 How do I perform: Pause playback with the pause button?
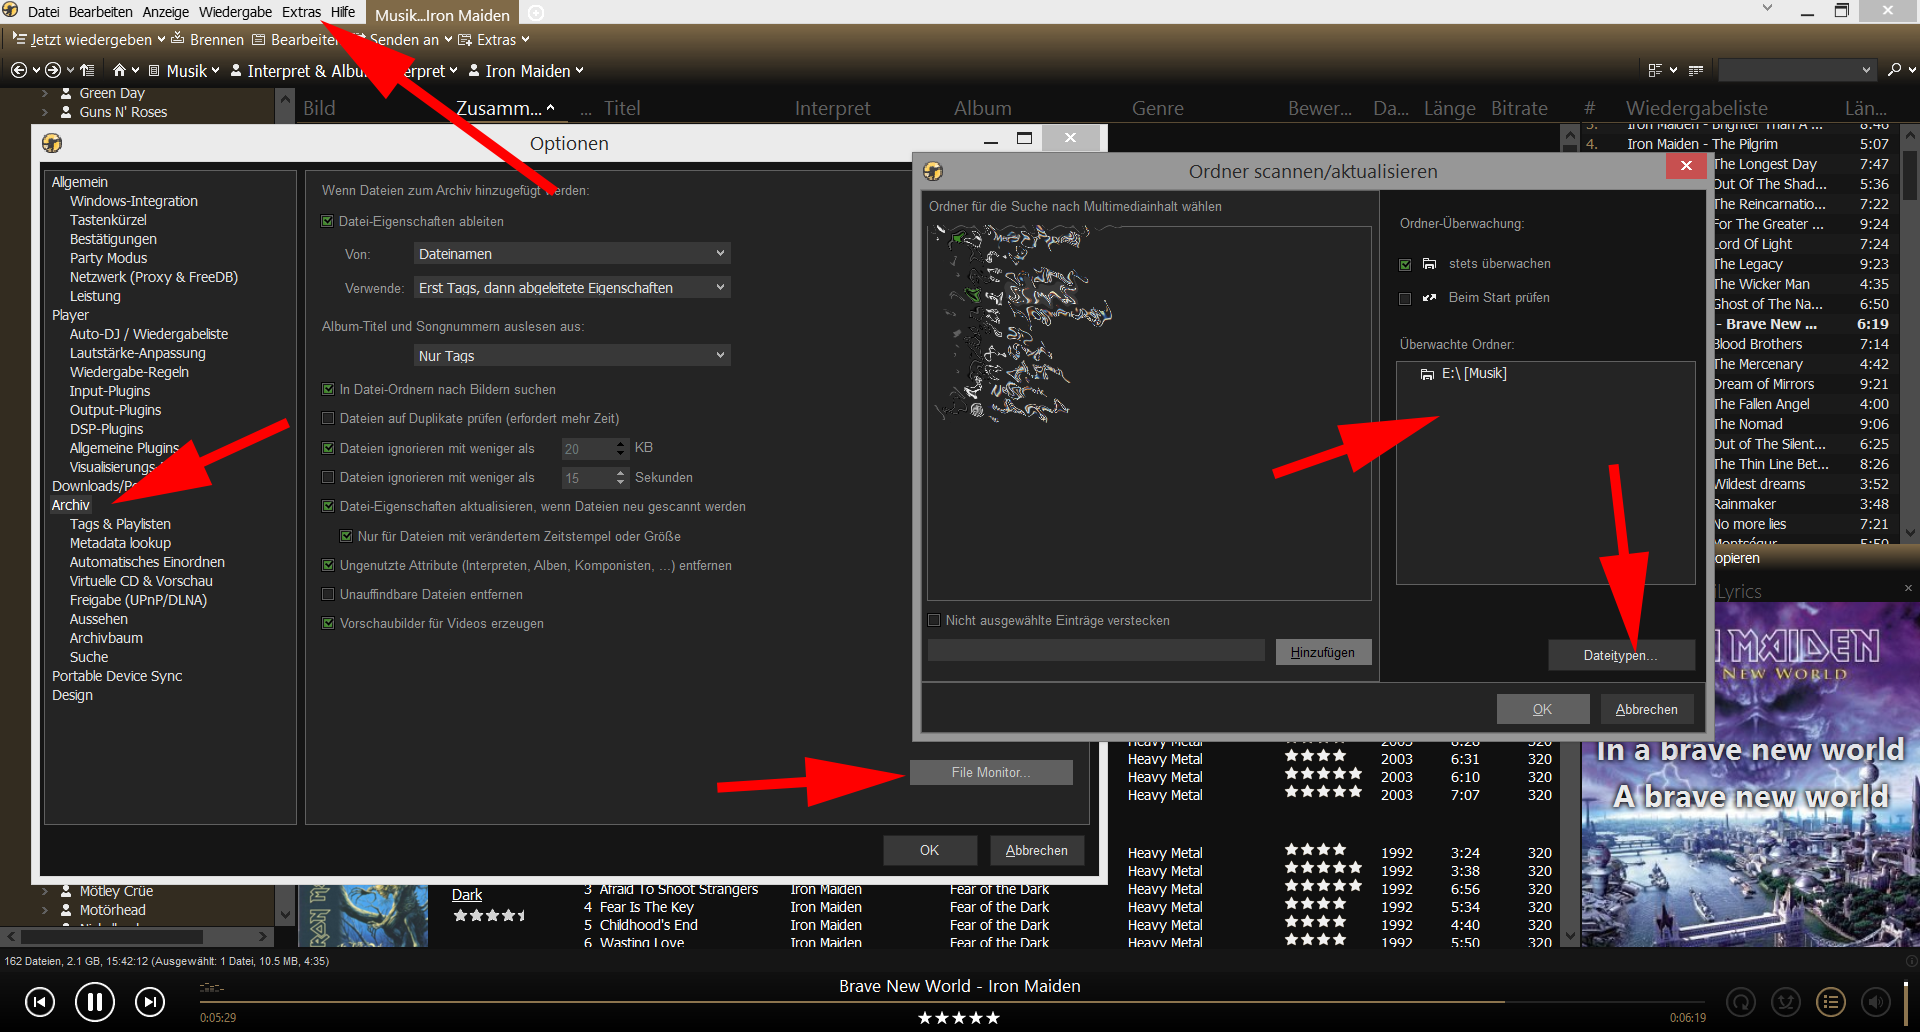coord(95,1001)
